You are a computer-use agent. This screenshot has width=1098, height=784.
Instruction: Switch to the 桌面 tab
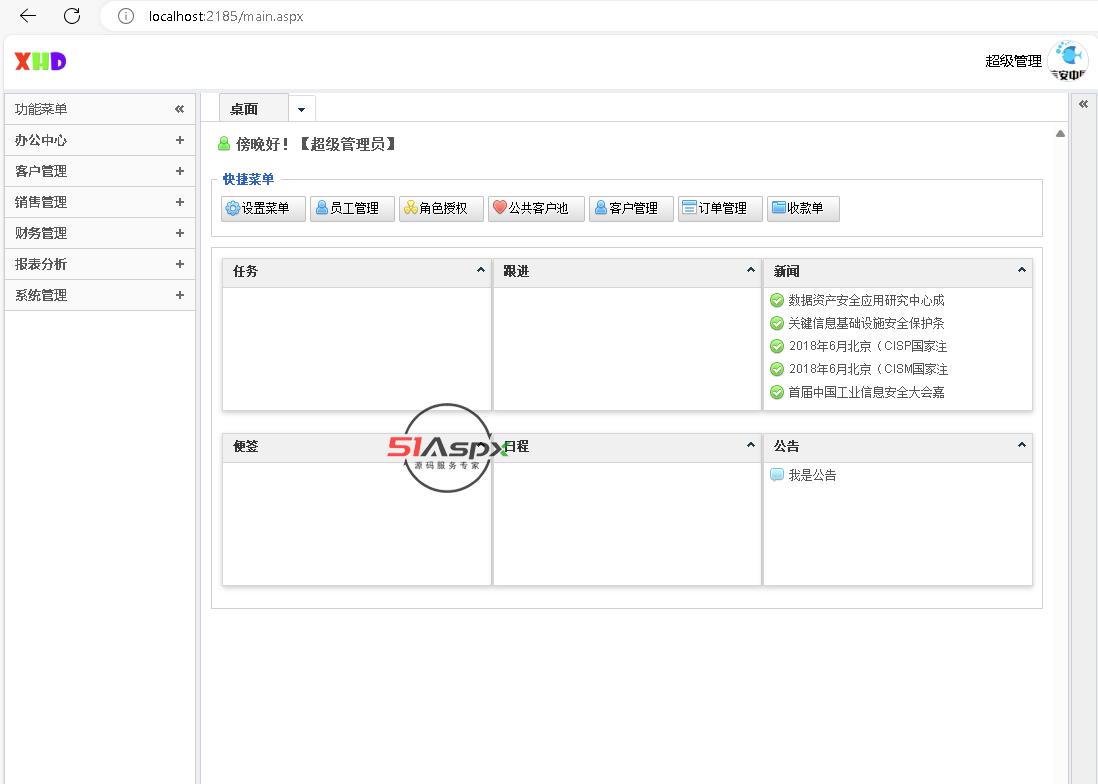coord(245,109)
